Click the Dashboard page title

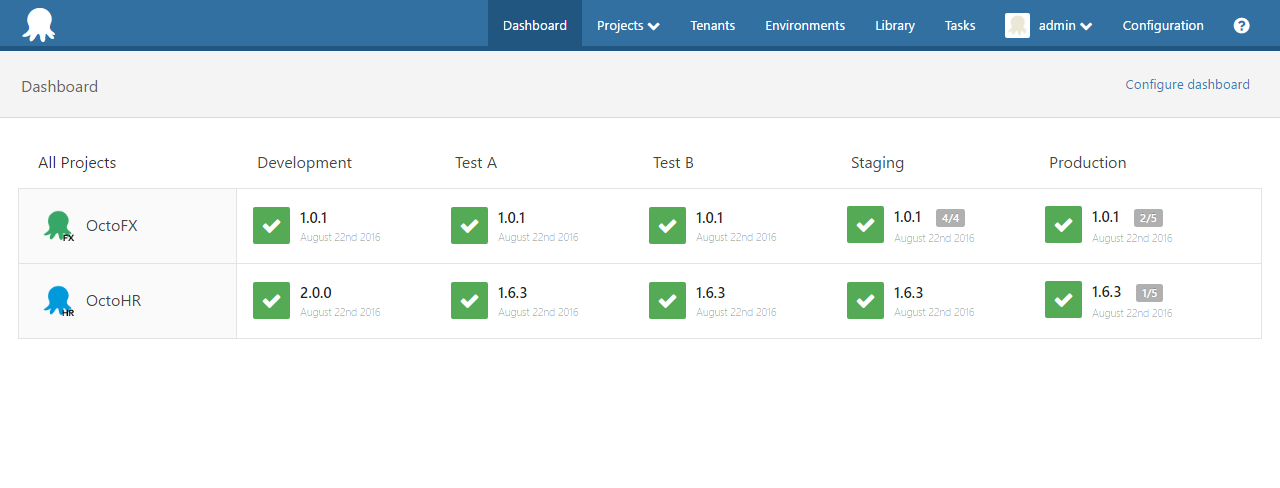point(60,87)
